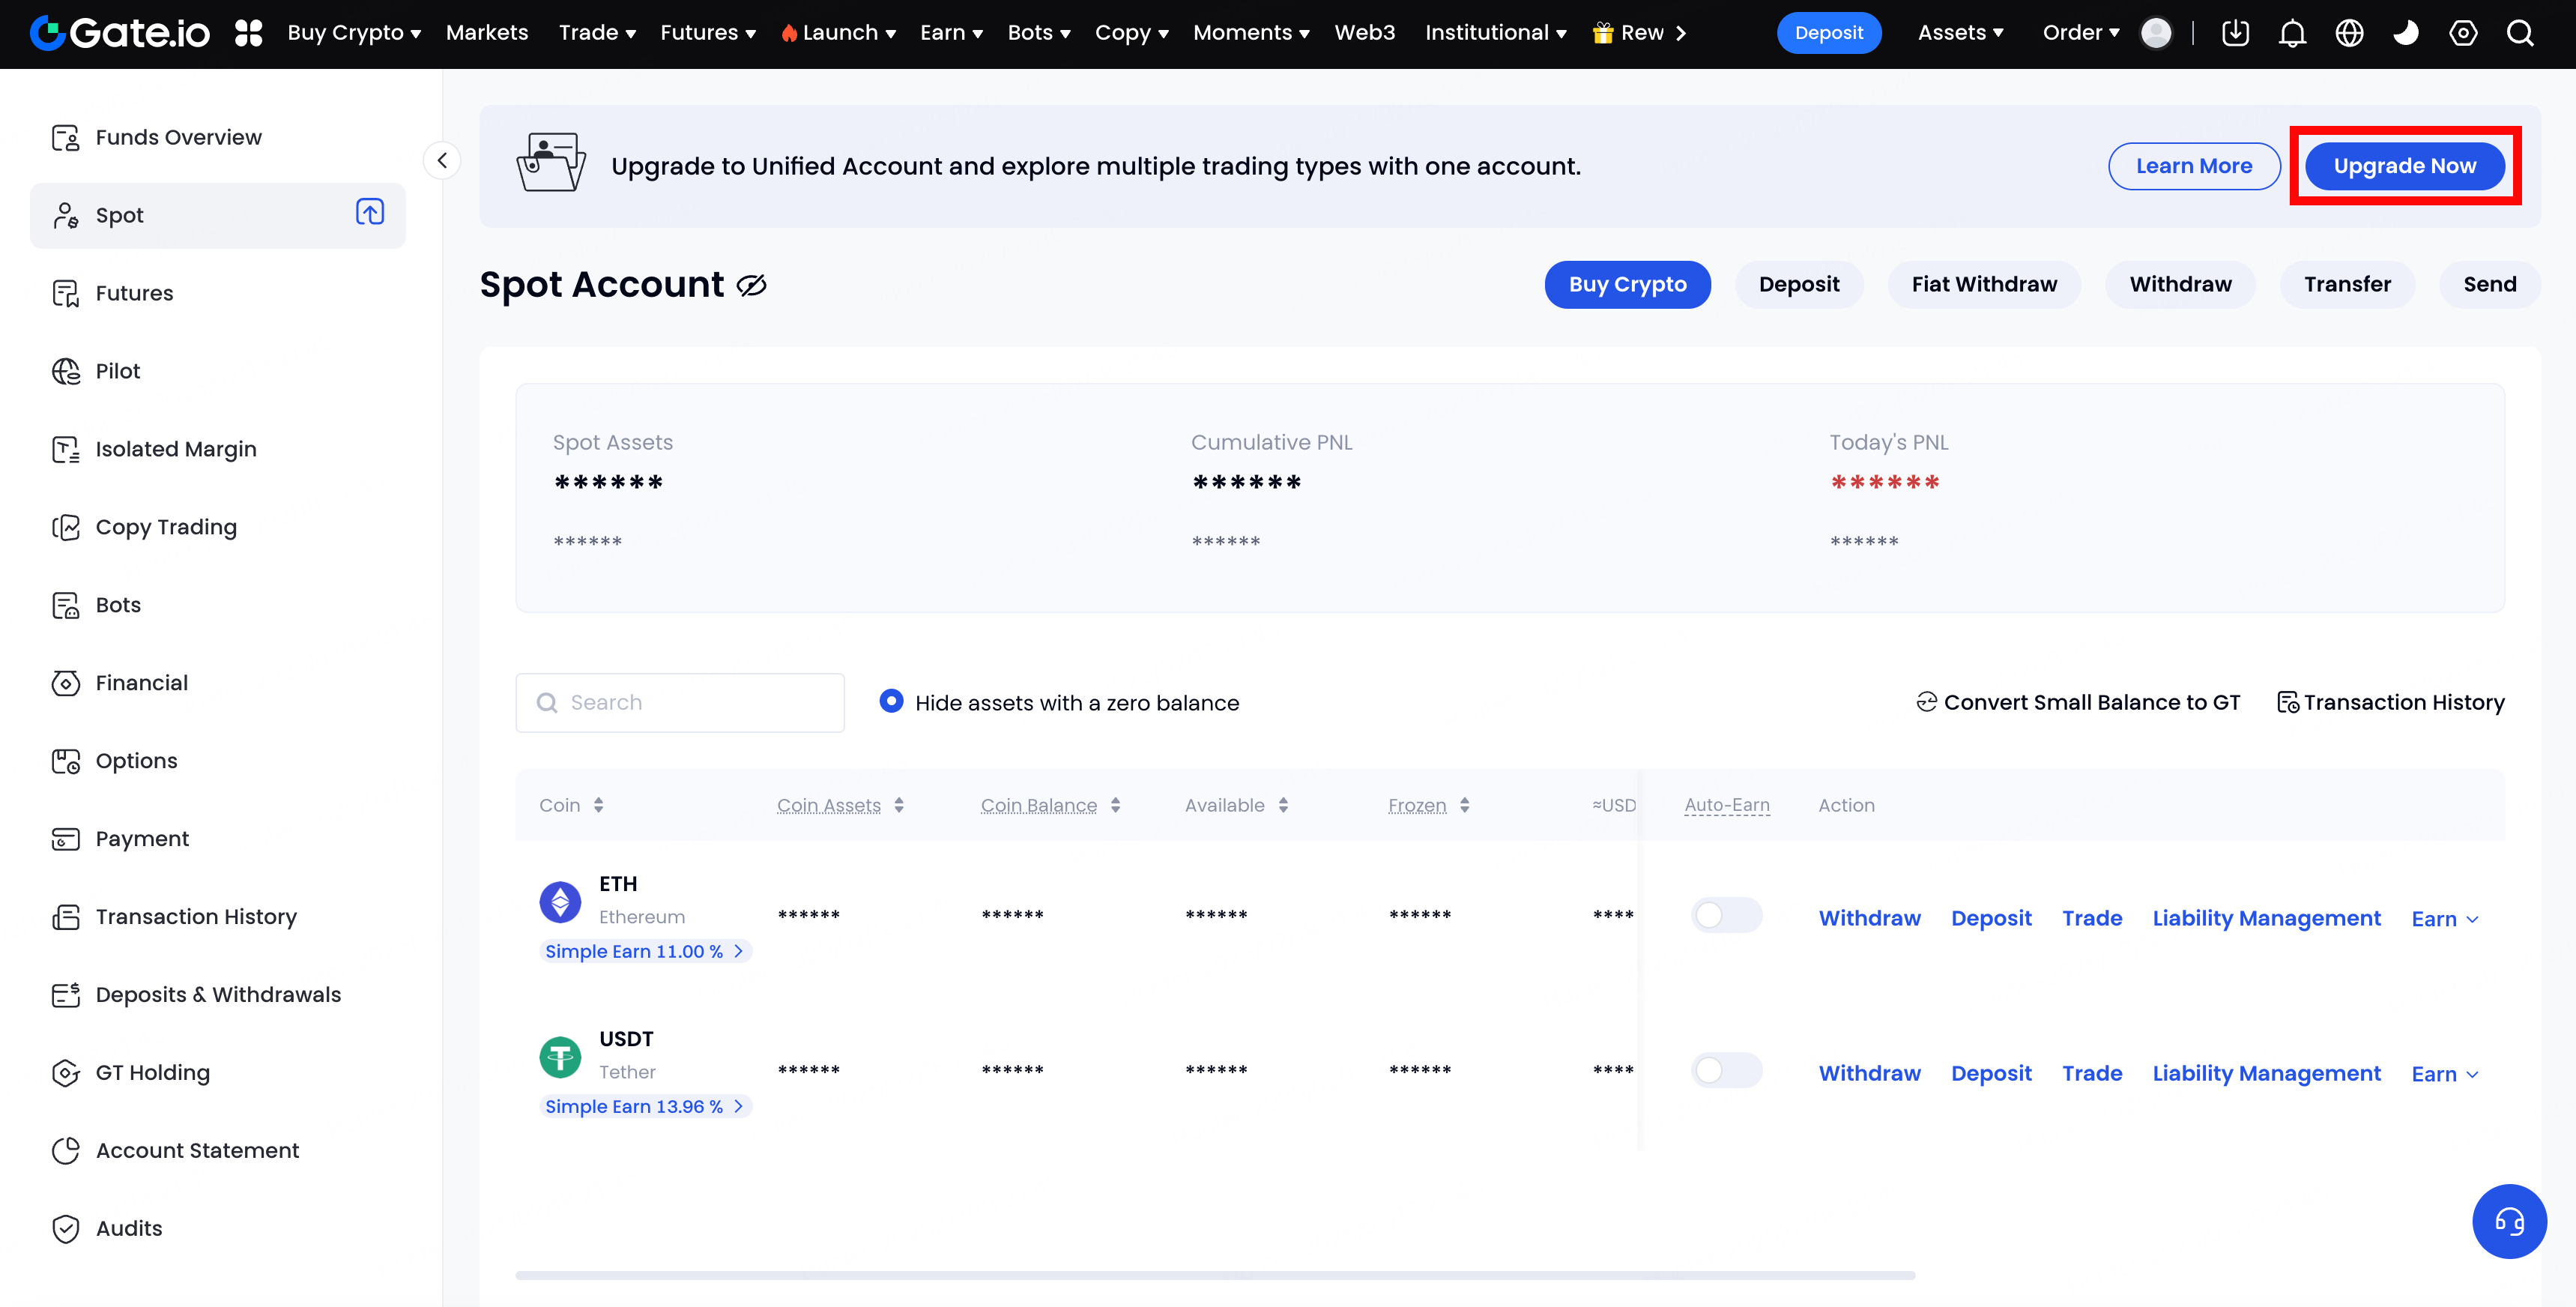Image resolution: width=2576 pixels, height=1307 pixels.
Task: Open the header search magnifier icon
Action: coord(2520,33)
